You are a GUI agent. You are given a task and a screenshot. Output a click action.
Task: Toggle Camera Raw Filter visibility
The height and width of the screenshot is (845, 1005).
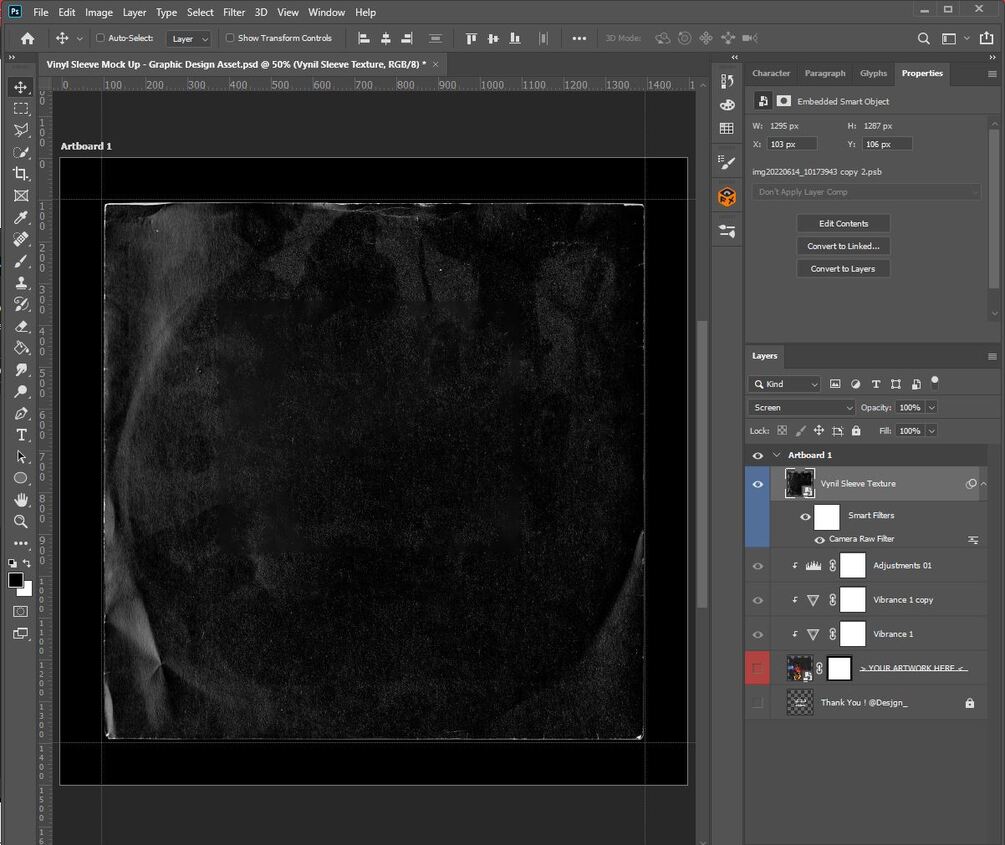[x=819, y=540]
